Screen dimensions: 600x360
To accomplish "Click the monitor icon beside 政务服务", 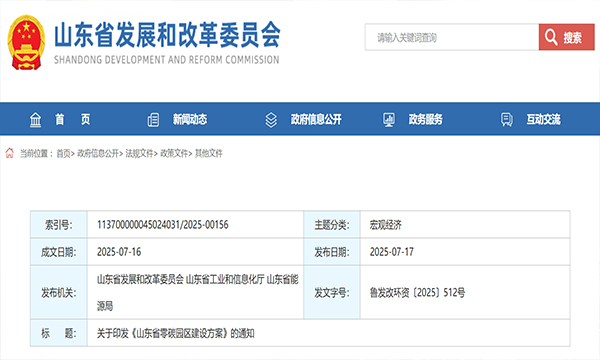I will tap(389, 120).
